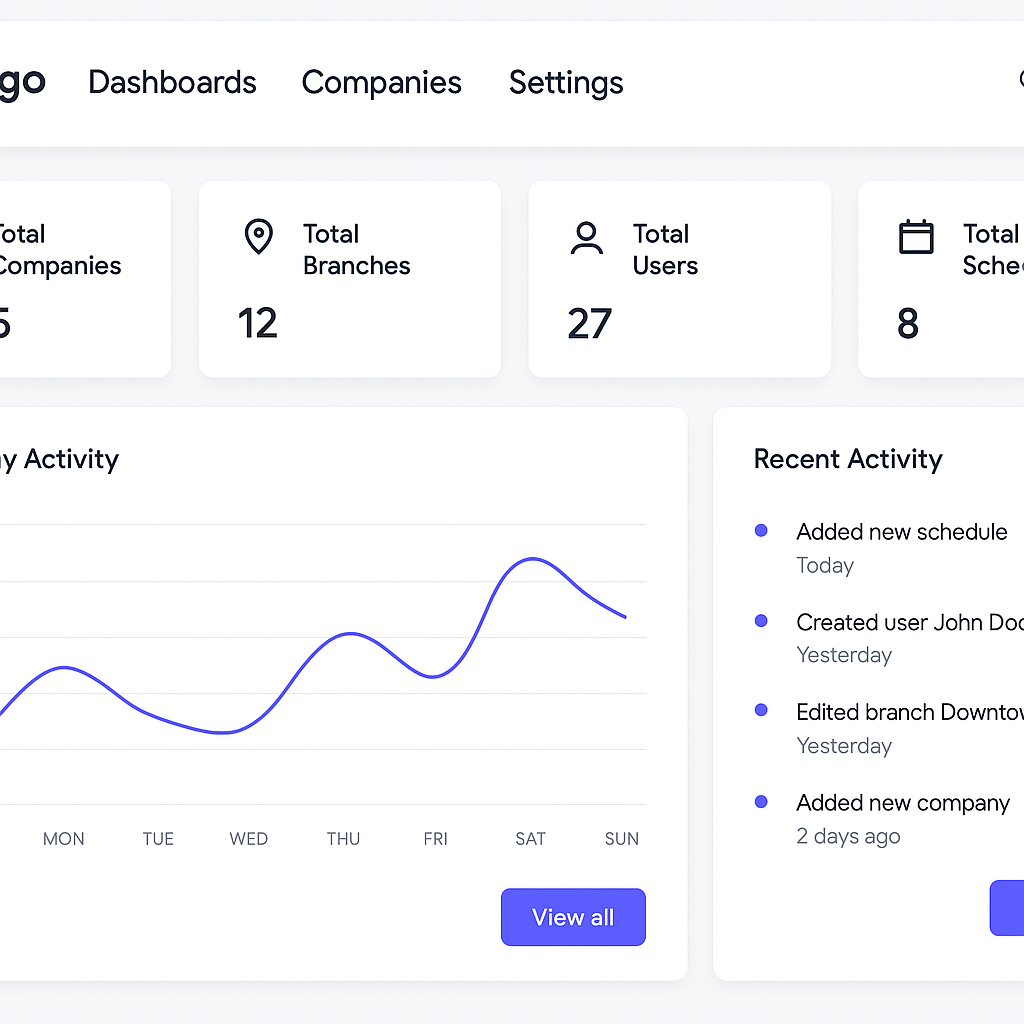Click the View all button below the chart

click(x=573, y=917)
